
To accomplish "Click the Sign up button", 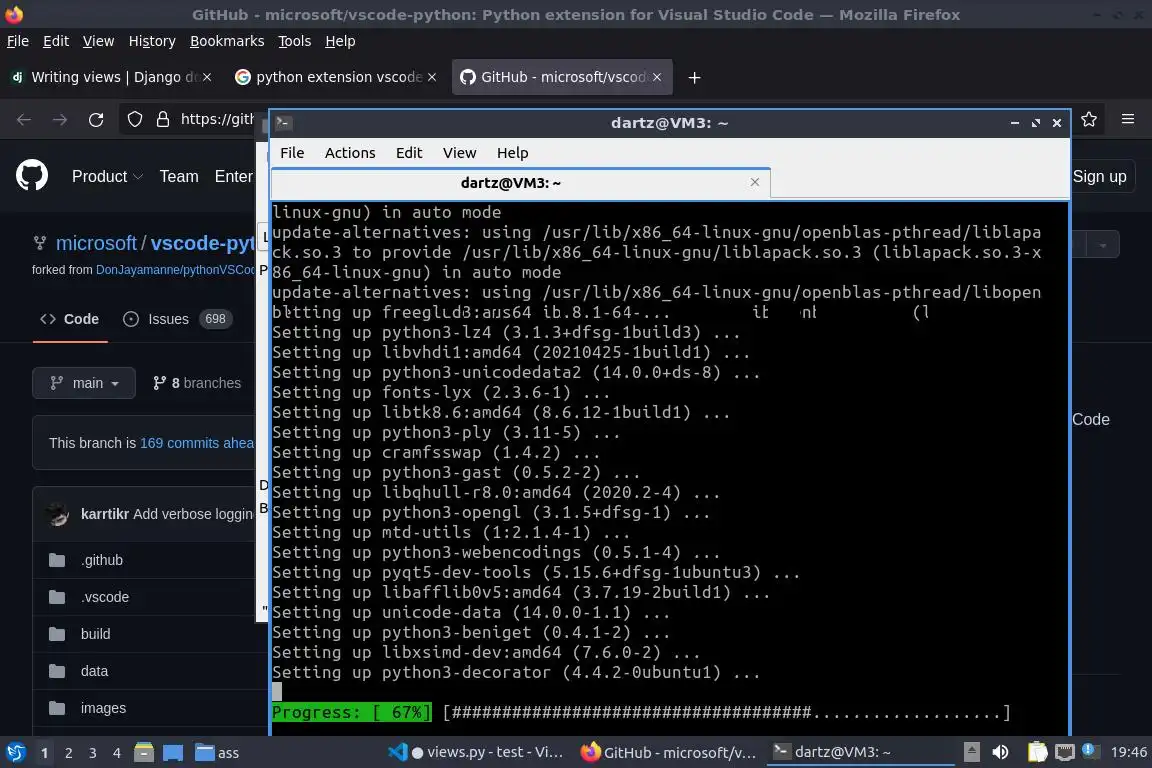I will [x=1099, y=176].
